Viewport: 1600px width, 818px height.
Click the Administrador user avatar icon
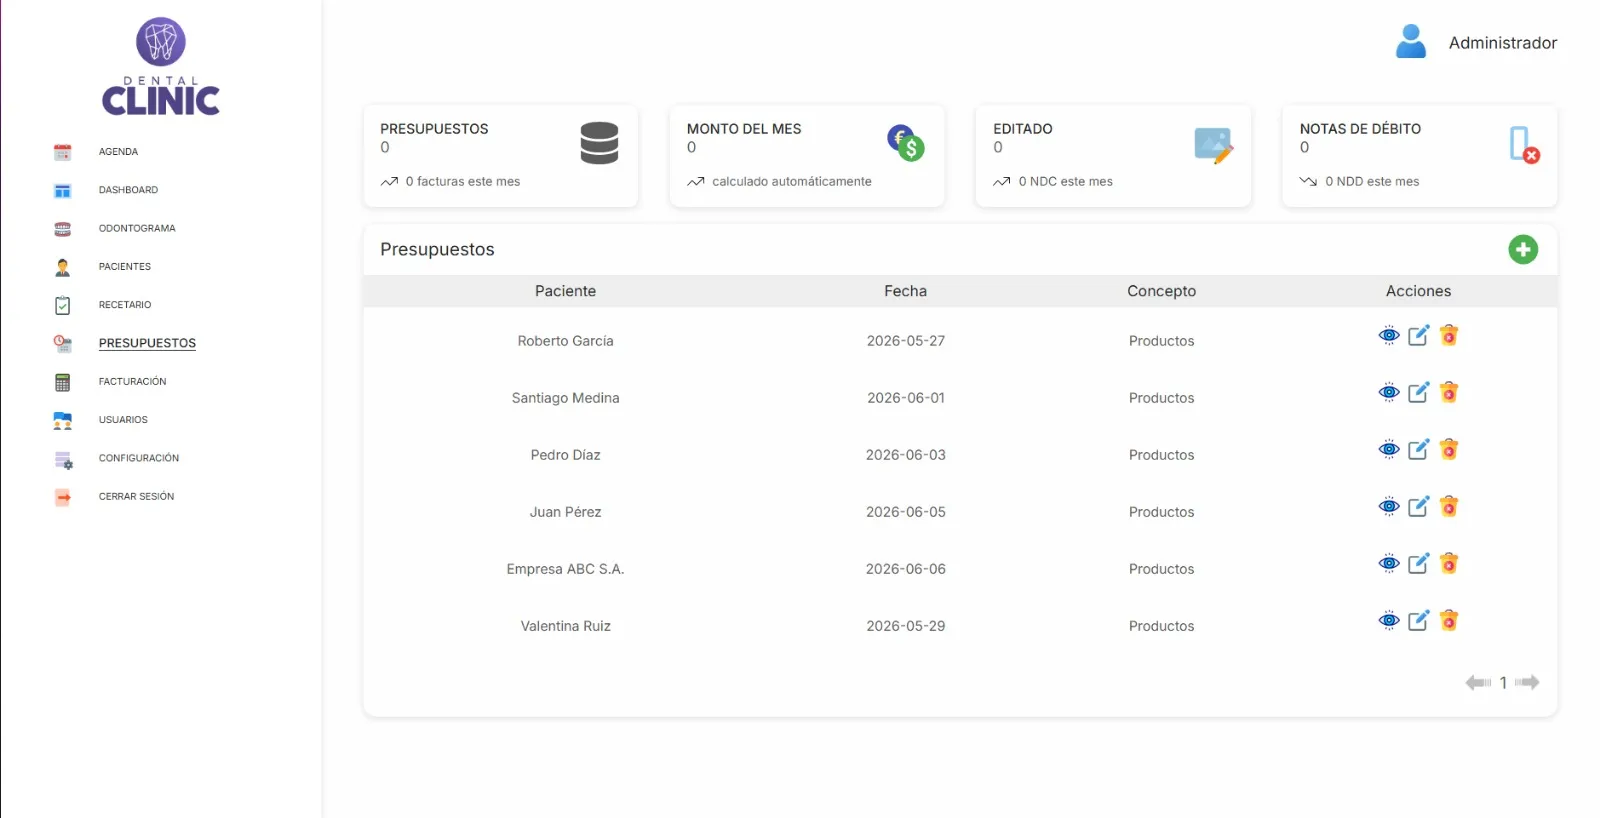click(x=1411, y=41)
